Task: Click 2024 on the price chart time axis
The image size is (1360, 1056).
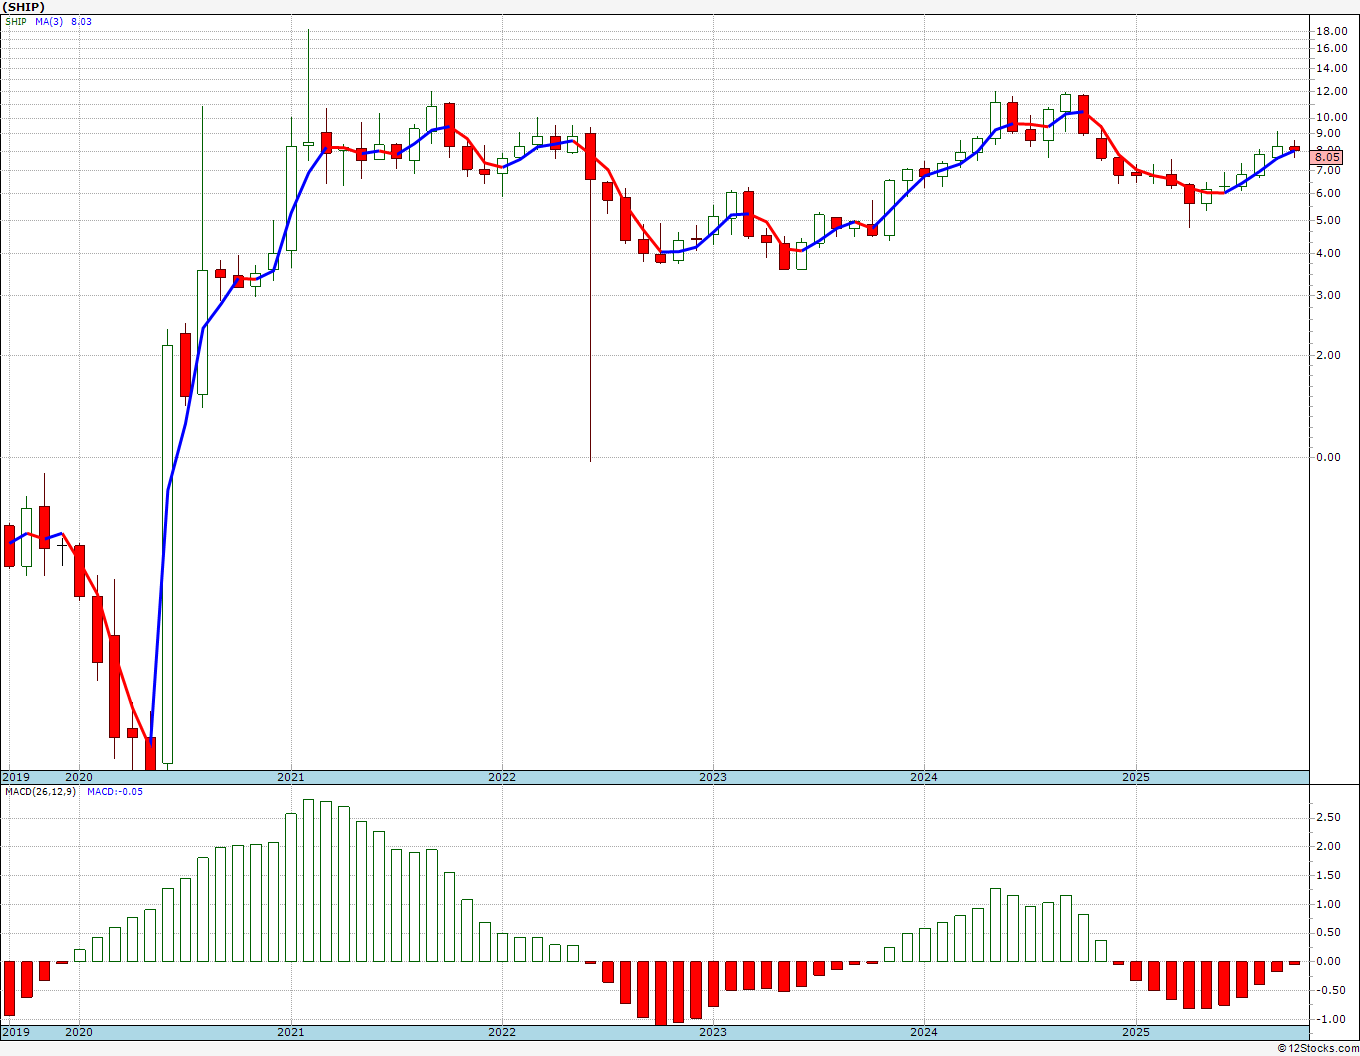Action: click(x=924, y=777)
